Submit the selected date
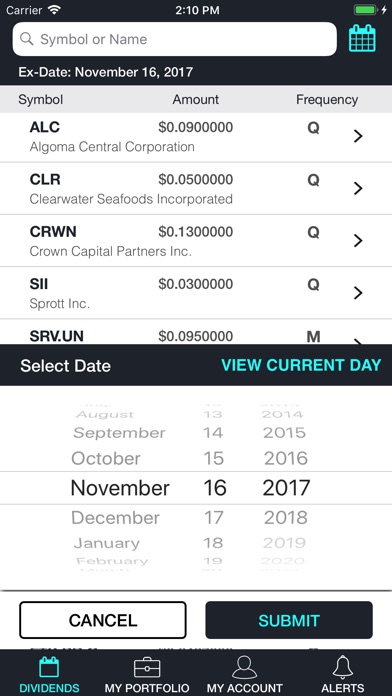The image size is (392, 696). (x=289, y=620)
